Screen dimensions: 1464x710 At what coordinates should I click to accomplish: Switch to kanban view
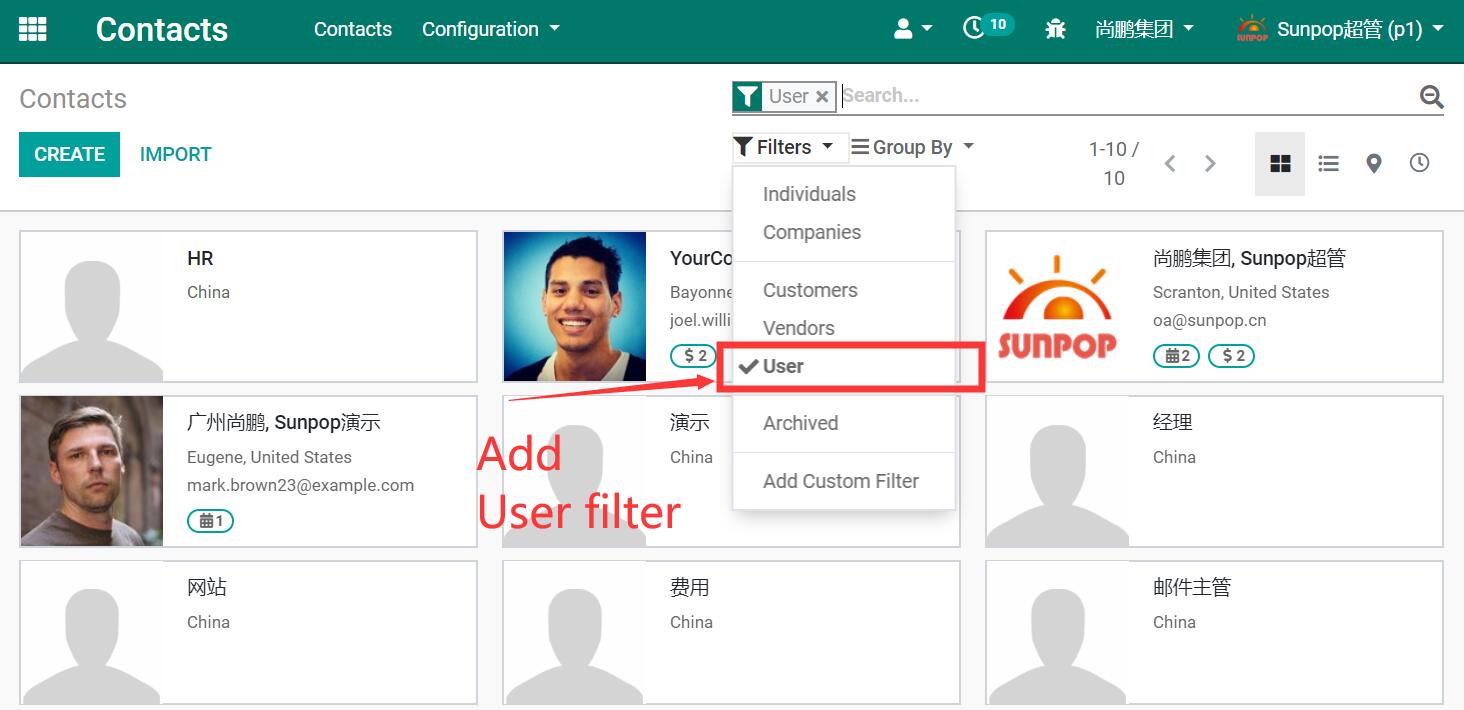[1280, 164]
